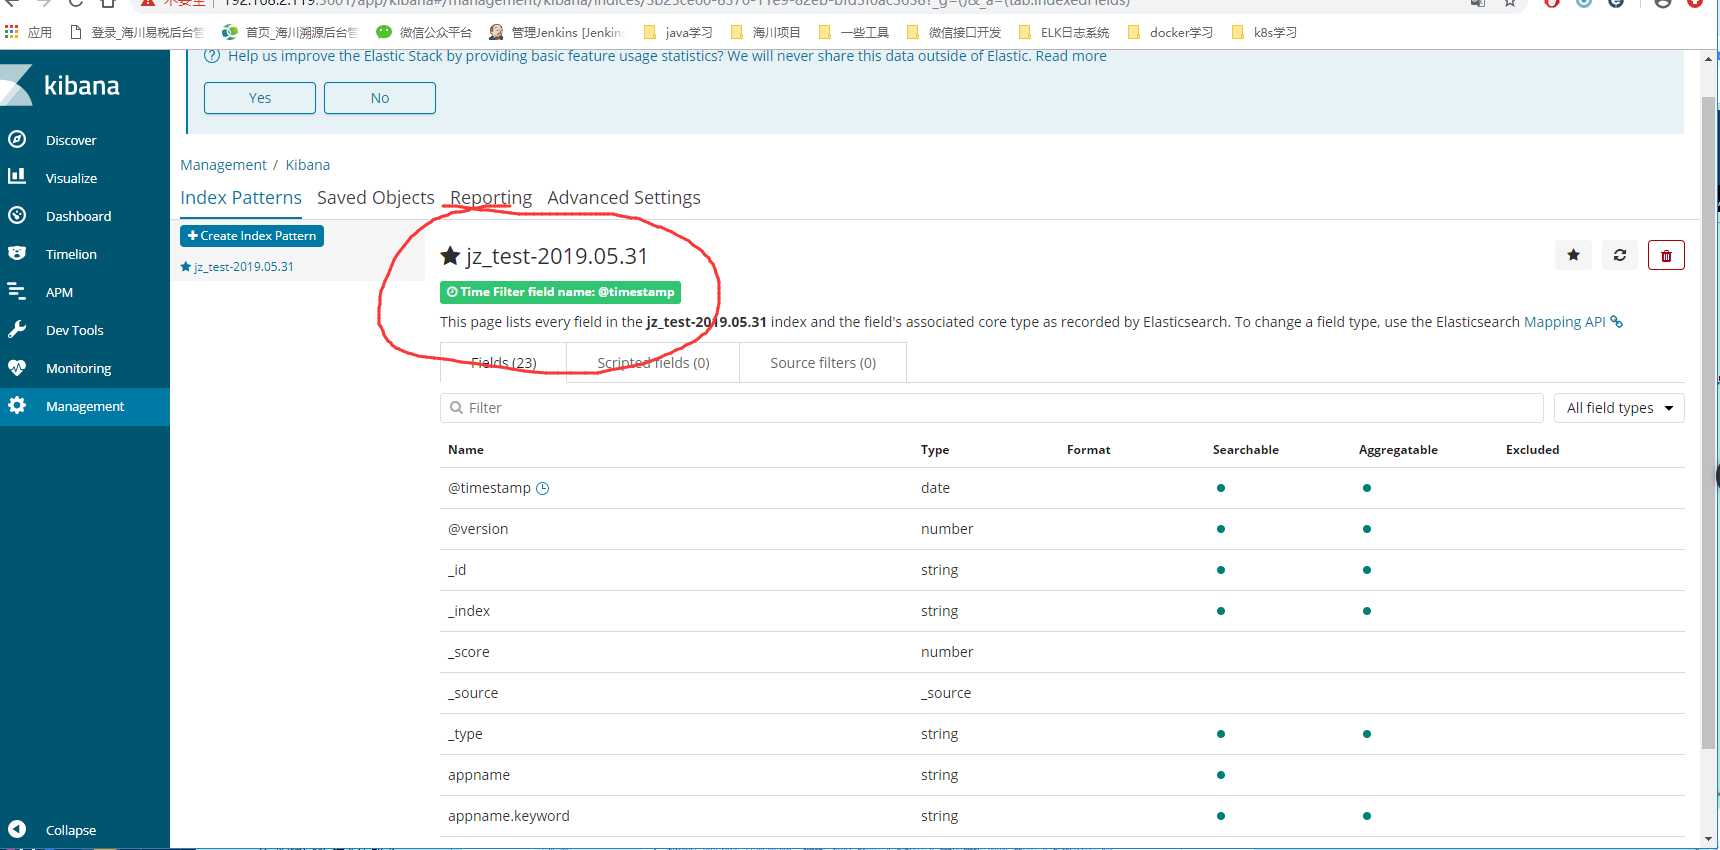Click the clock icon next to @timestamp

pos(543,488)
